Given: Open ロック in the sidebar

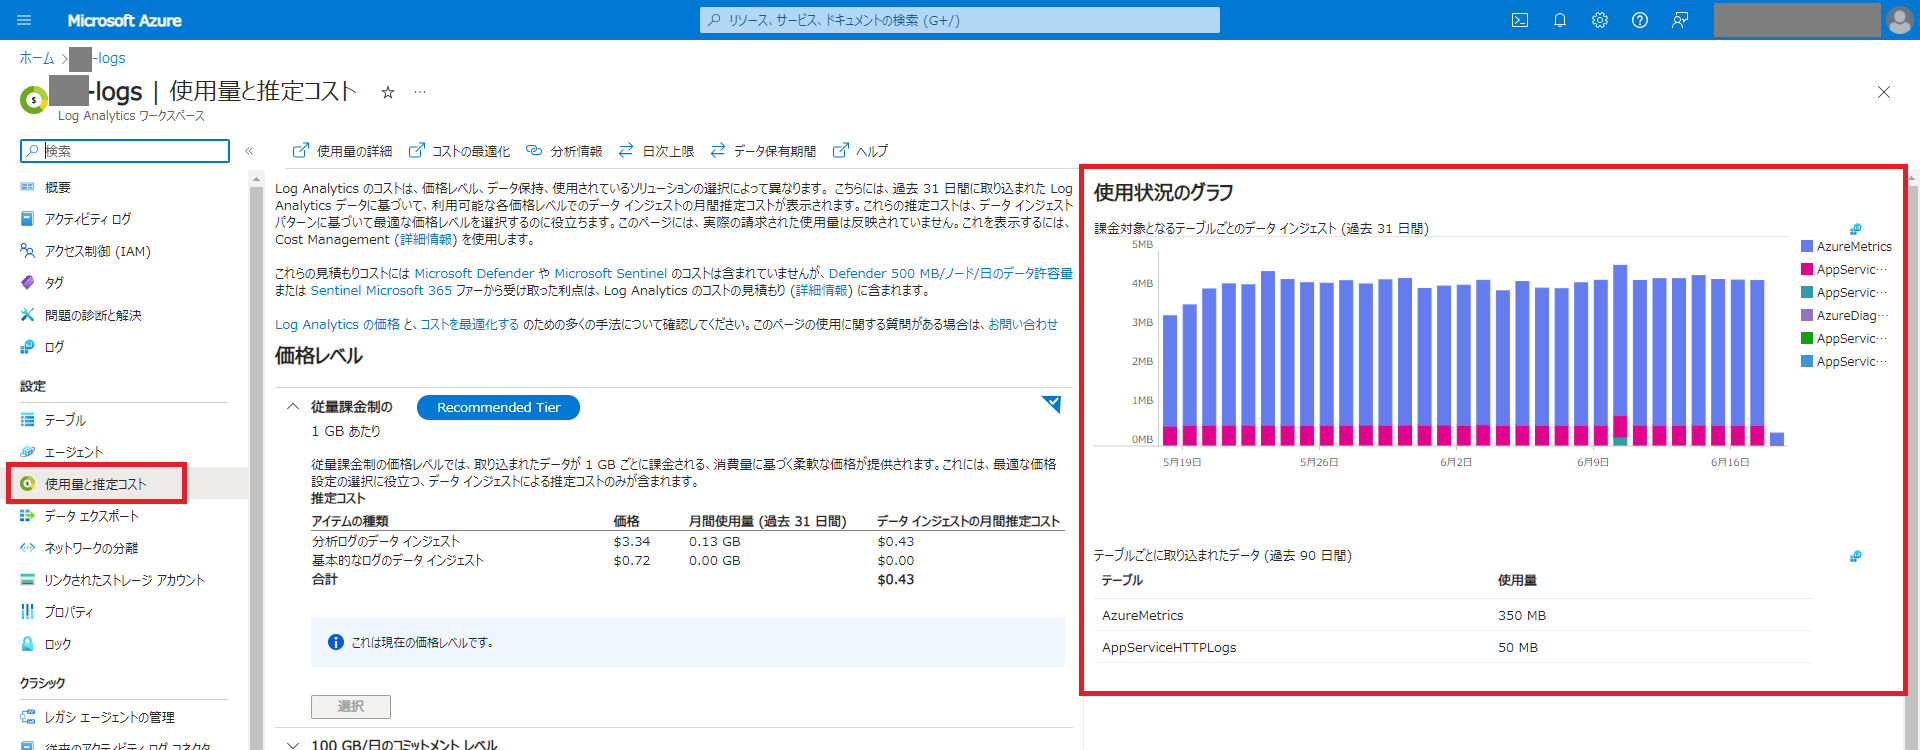Looking at the screenshot, I should point(58,644).
